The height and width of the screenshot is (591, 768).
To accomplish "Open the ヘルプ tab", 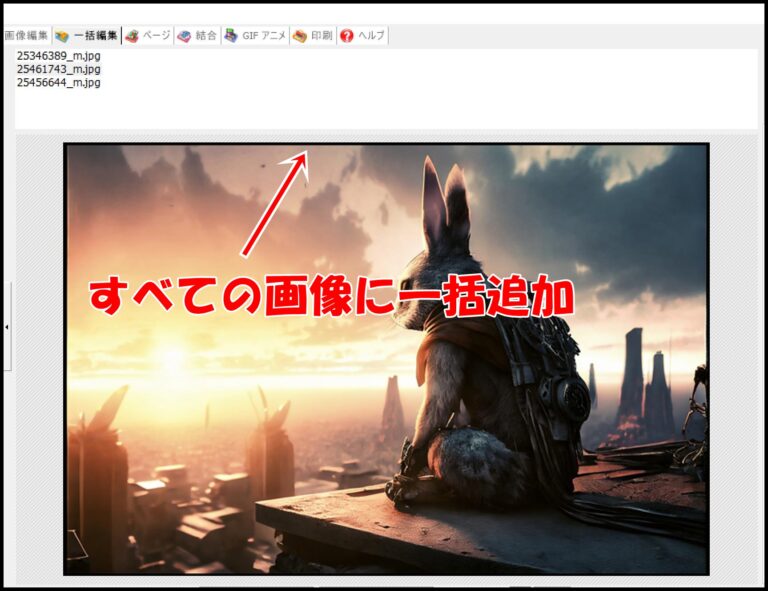I will 362,36.
